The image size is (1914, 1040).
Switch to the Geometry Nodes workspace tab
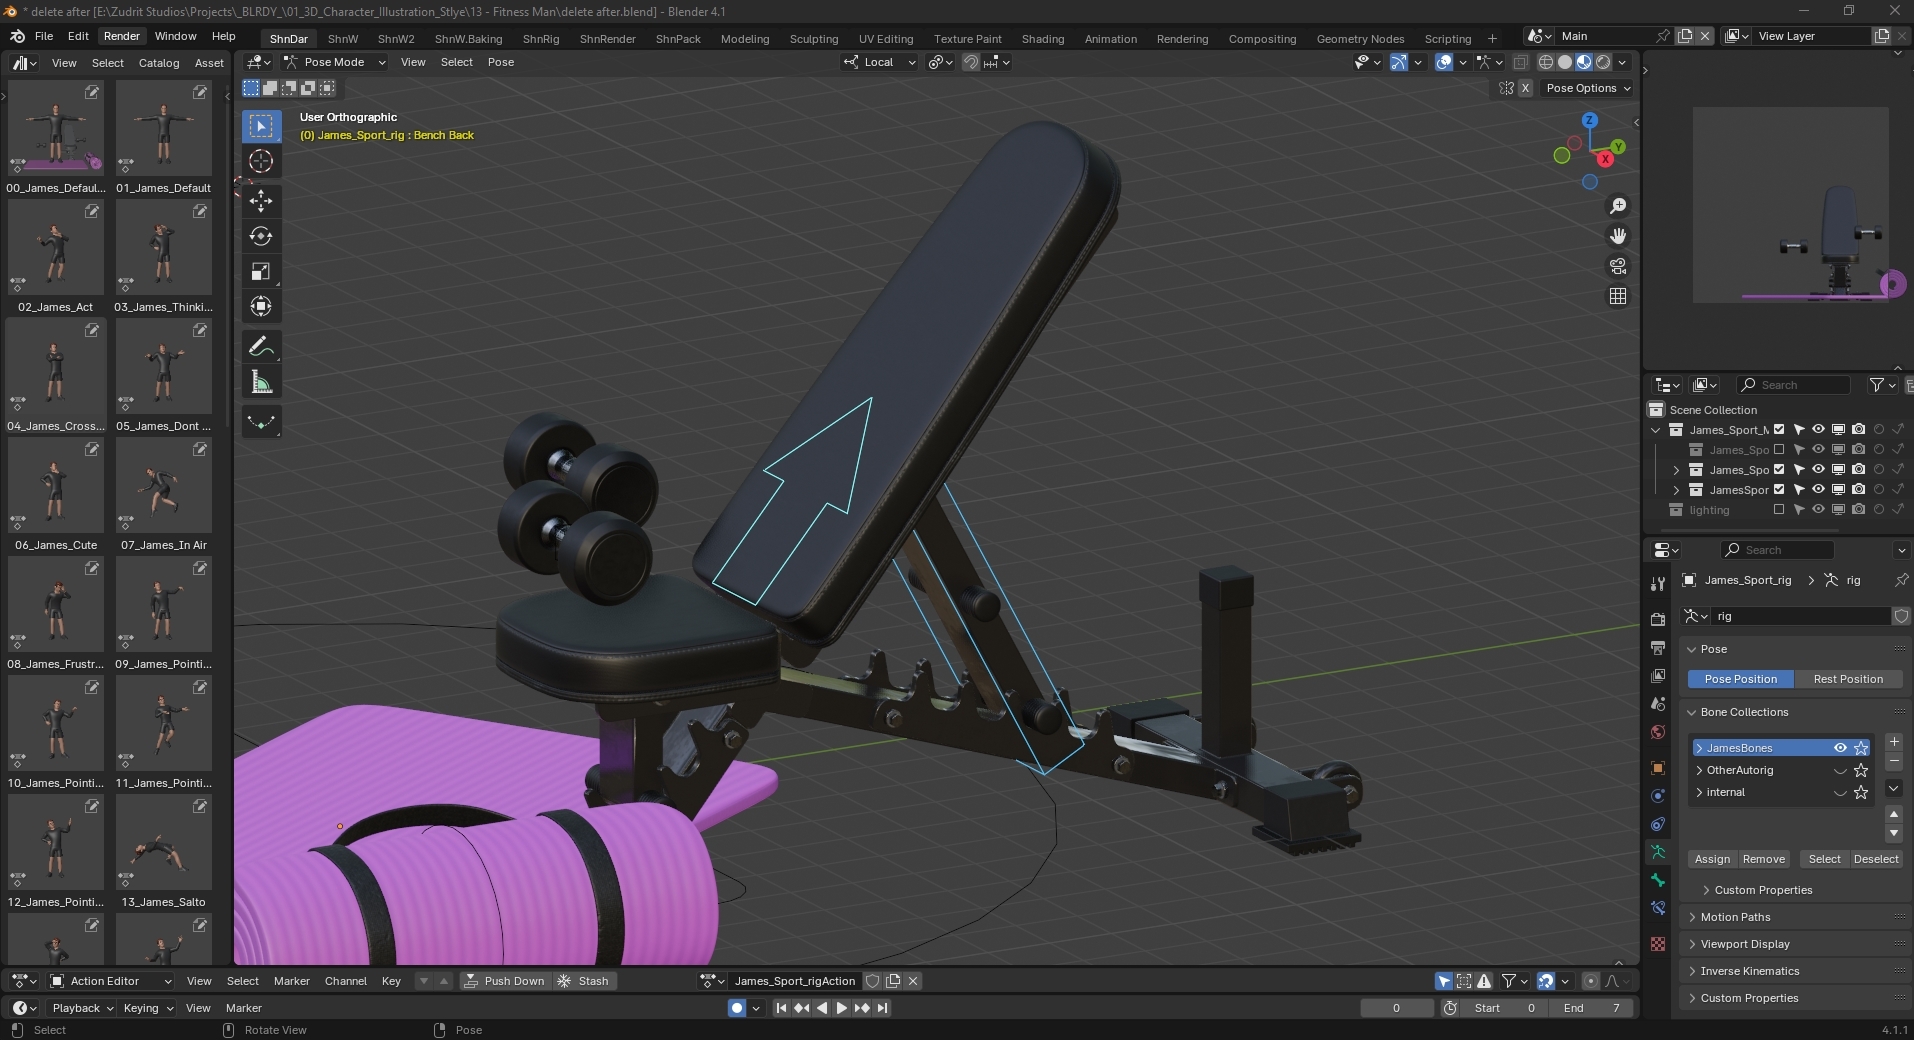click(x=1360, y=39)
